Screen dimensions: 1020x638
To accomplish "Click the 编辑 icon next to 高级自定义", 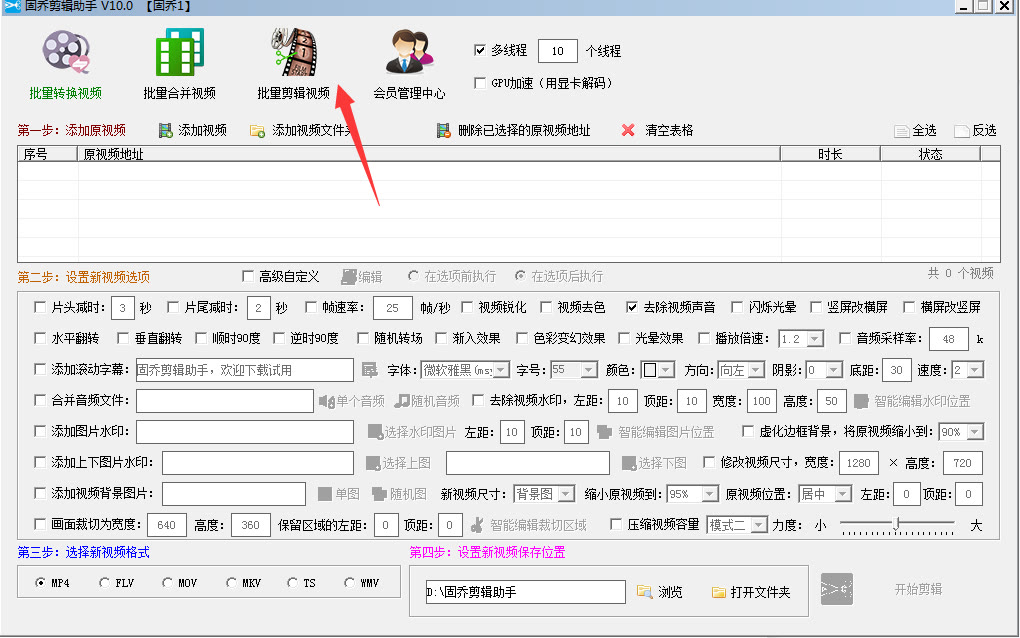I will [x=349, y=276].
